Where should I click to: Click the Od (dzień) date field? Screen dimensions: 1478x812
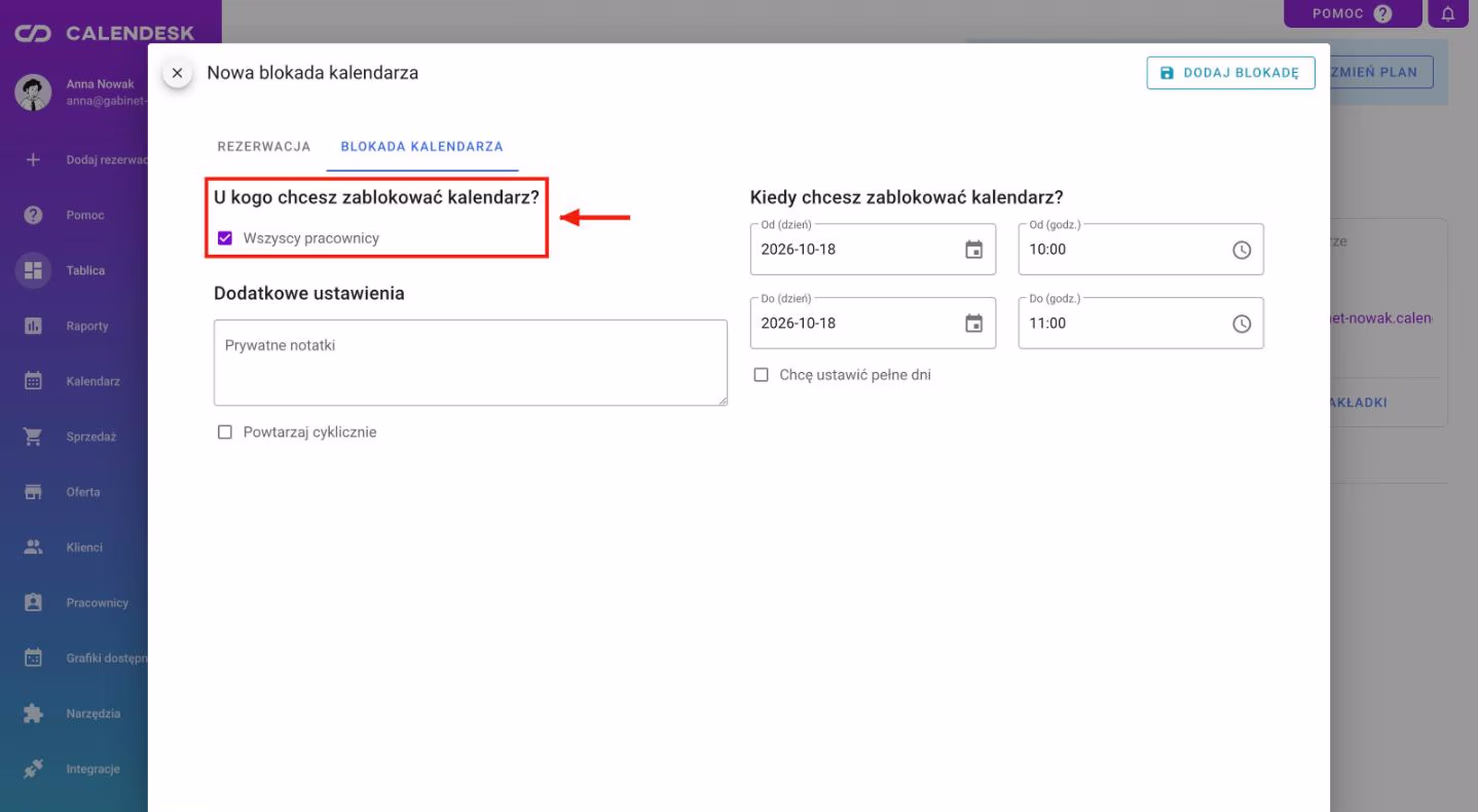872,249
